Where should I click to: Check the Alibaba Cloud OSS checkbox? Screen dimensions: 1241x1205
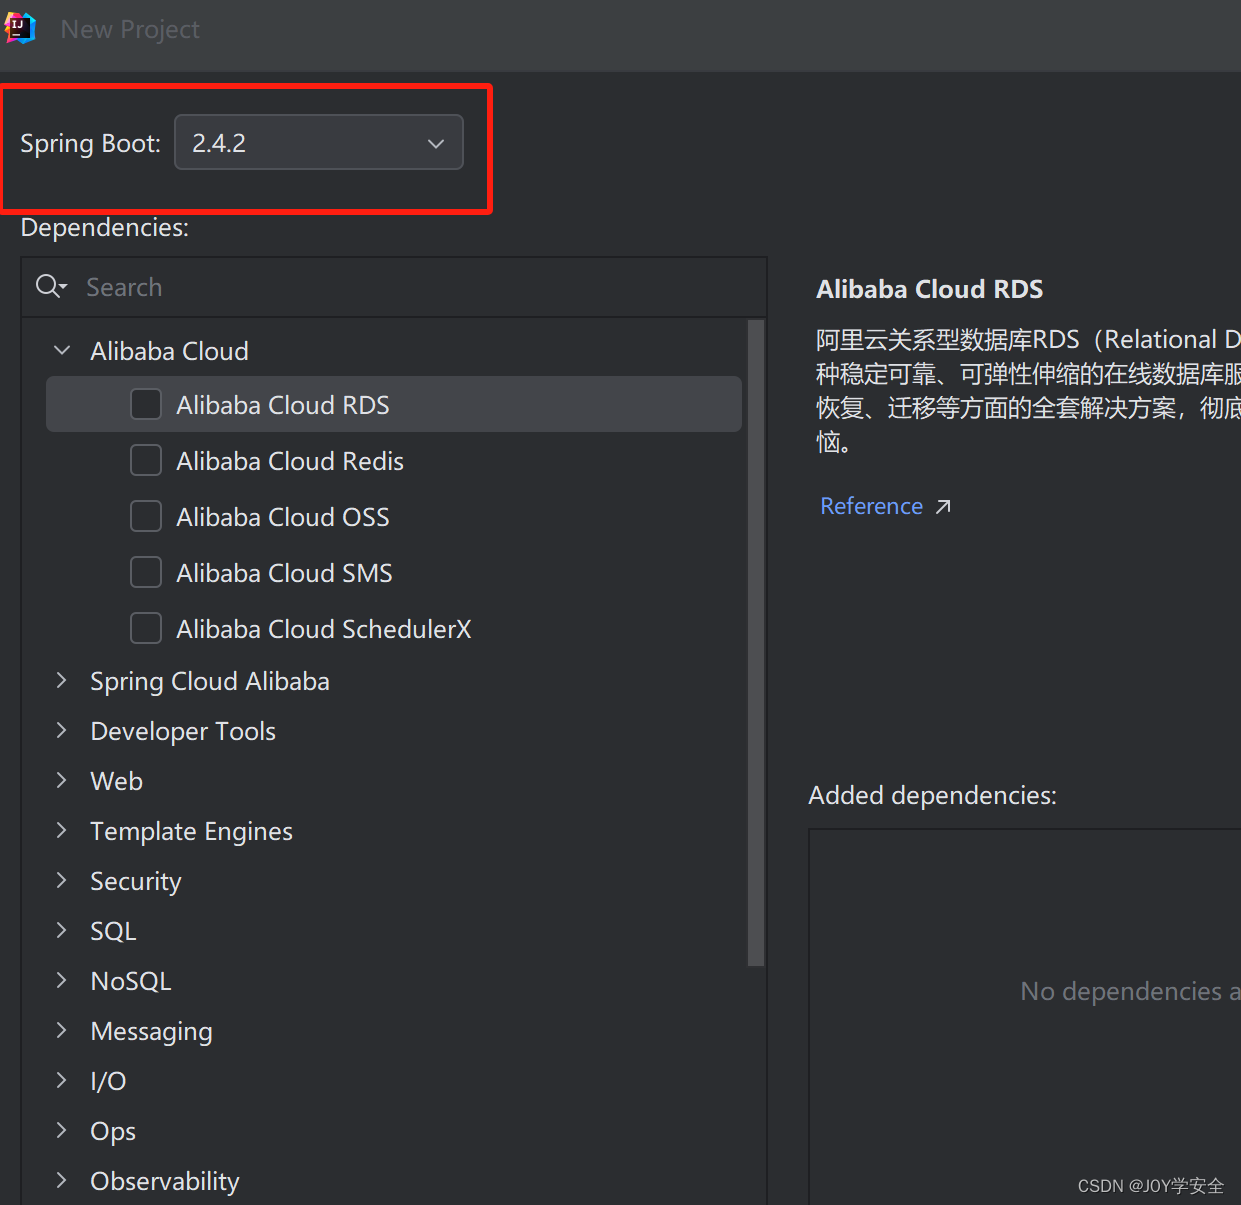pos(146,516)
